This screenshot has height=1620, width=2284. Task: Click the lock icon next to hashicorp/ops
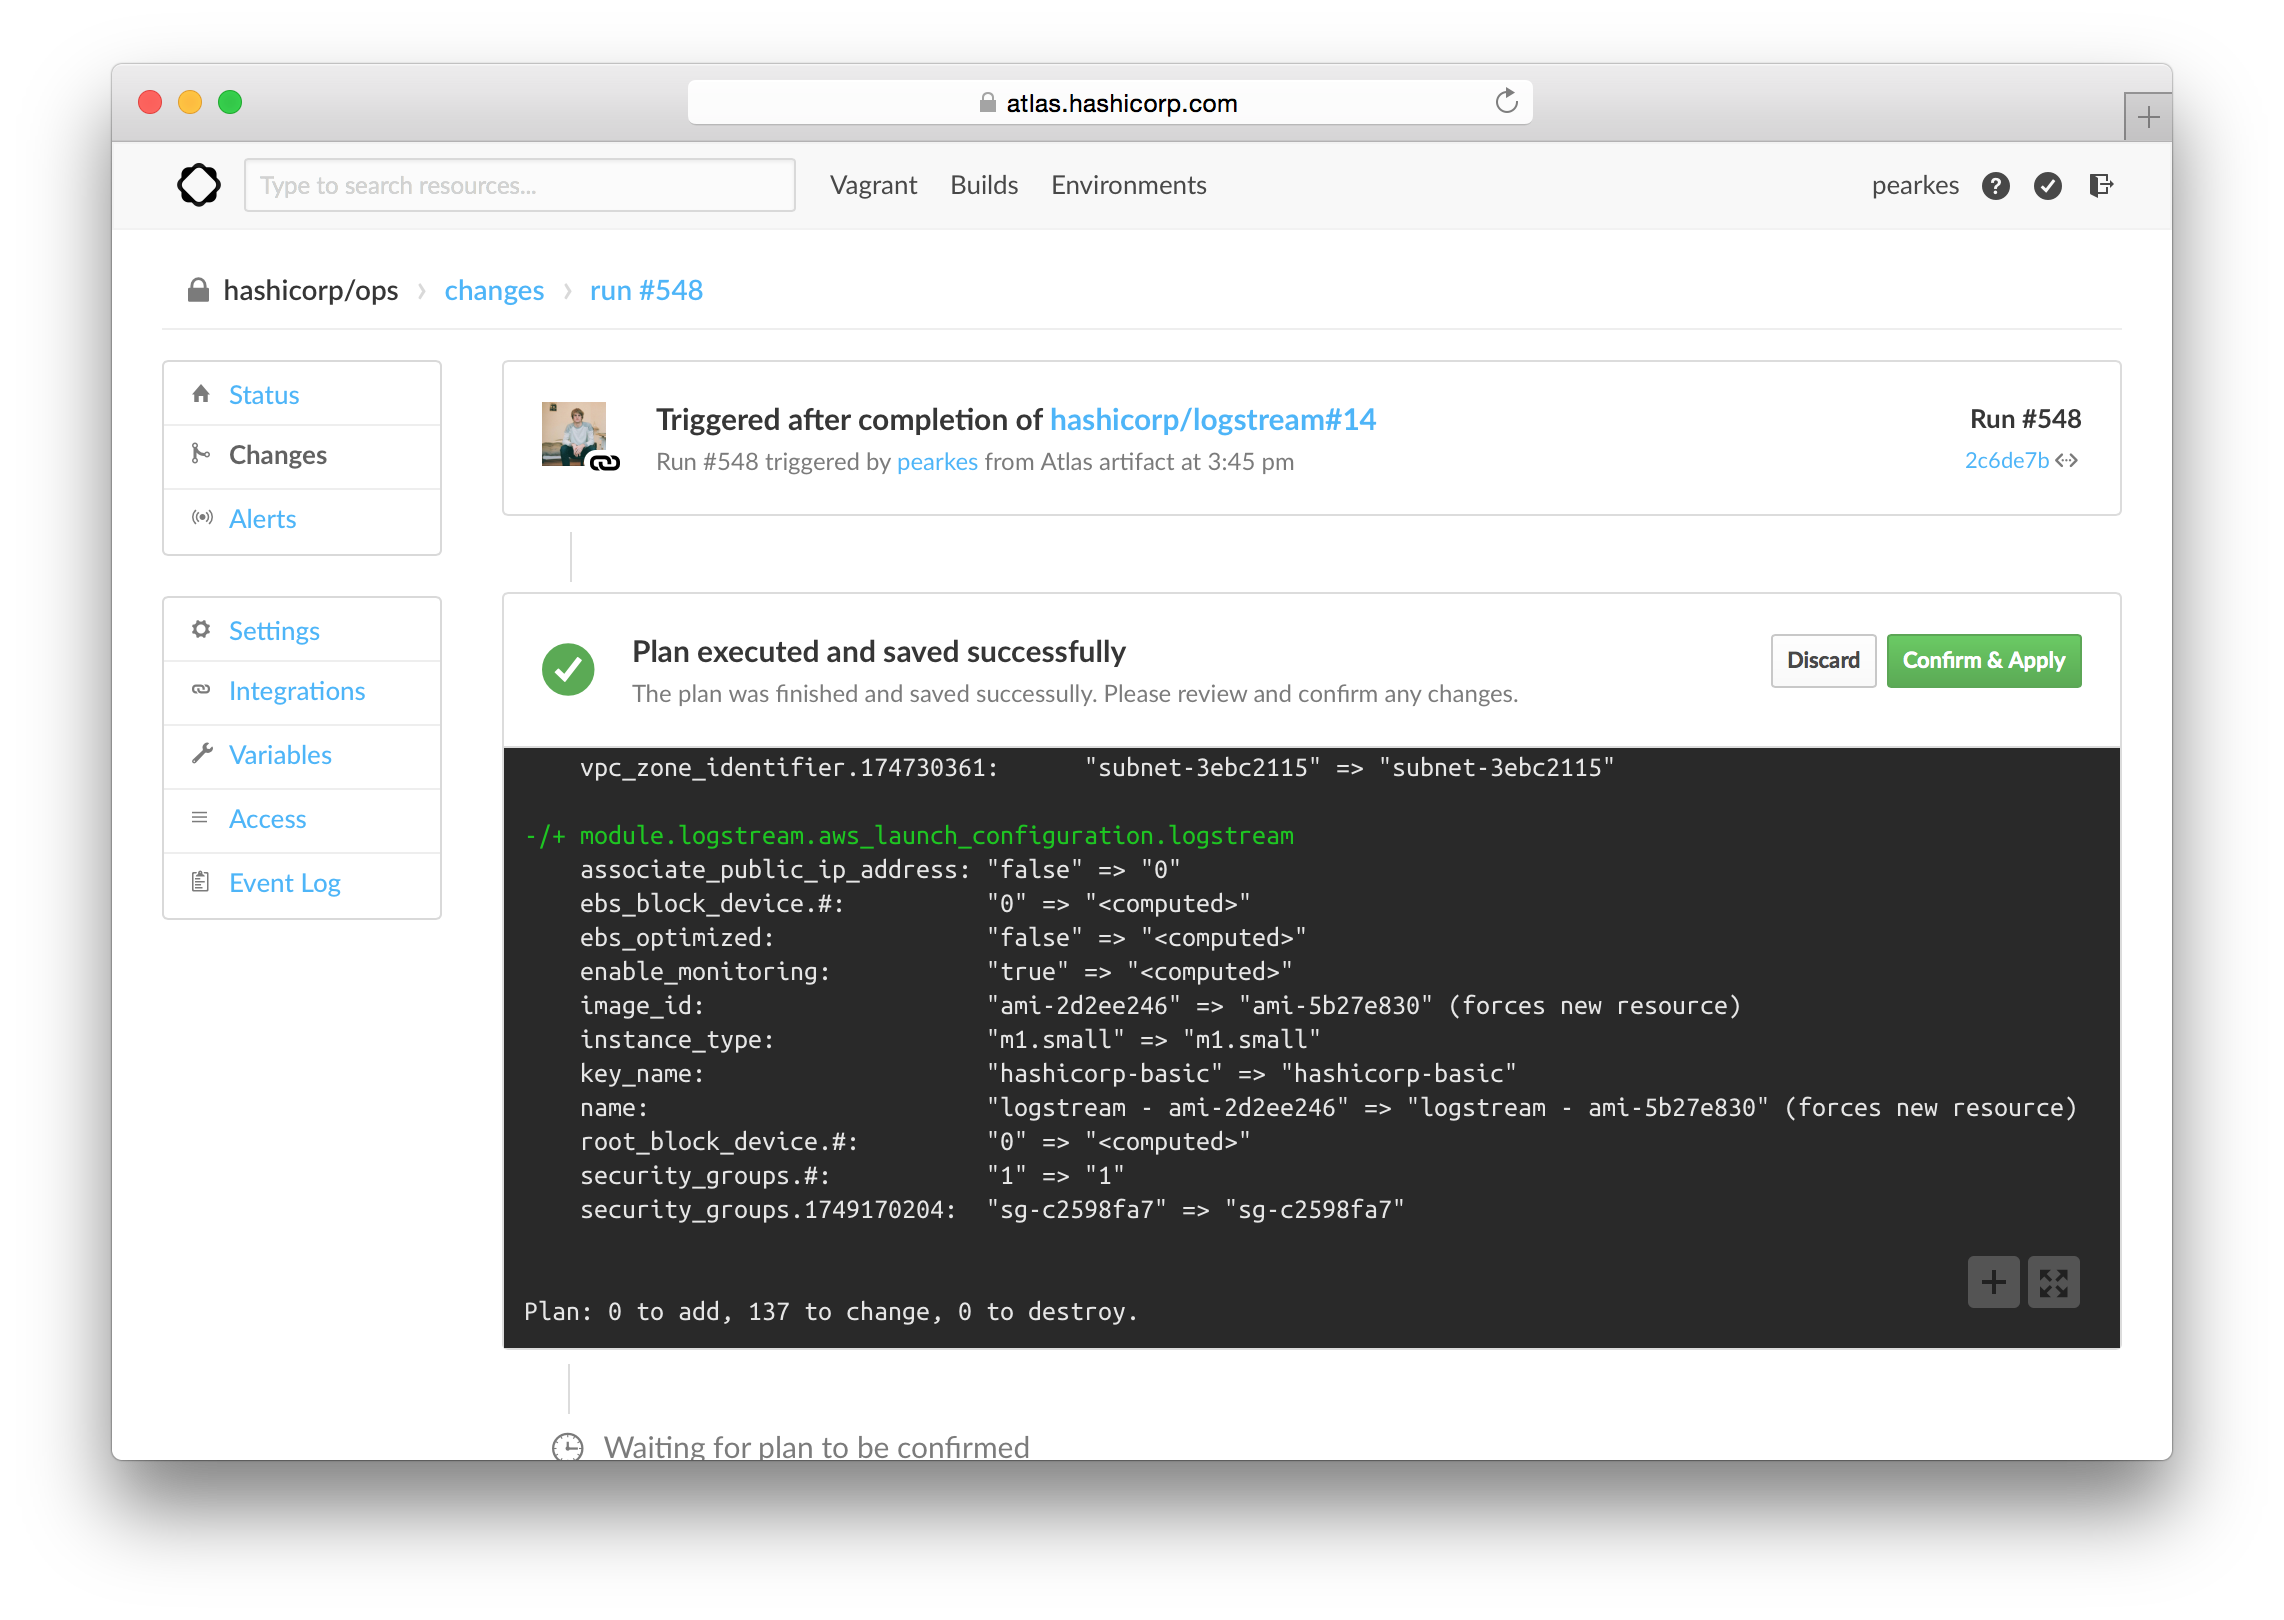pos(199,290)
